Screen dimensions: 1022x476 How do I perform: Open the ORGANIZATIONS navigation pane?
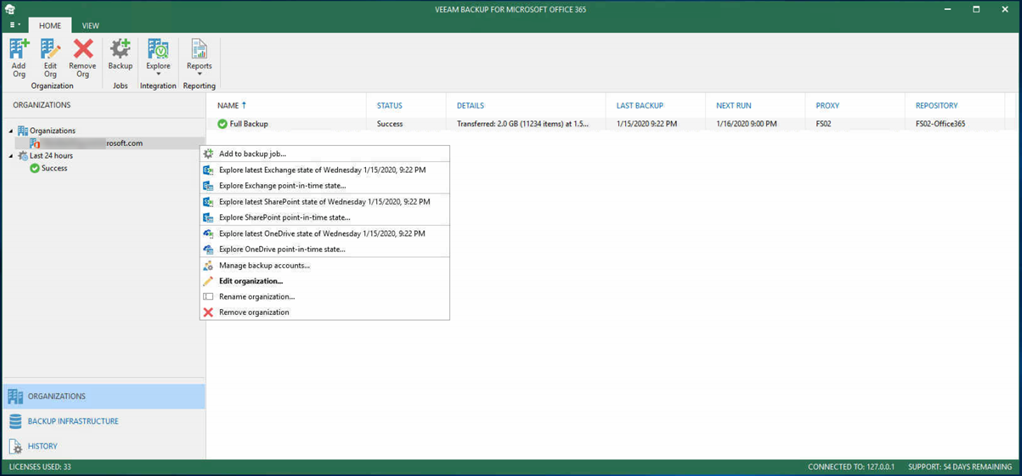104,396
